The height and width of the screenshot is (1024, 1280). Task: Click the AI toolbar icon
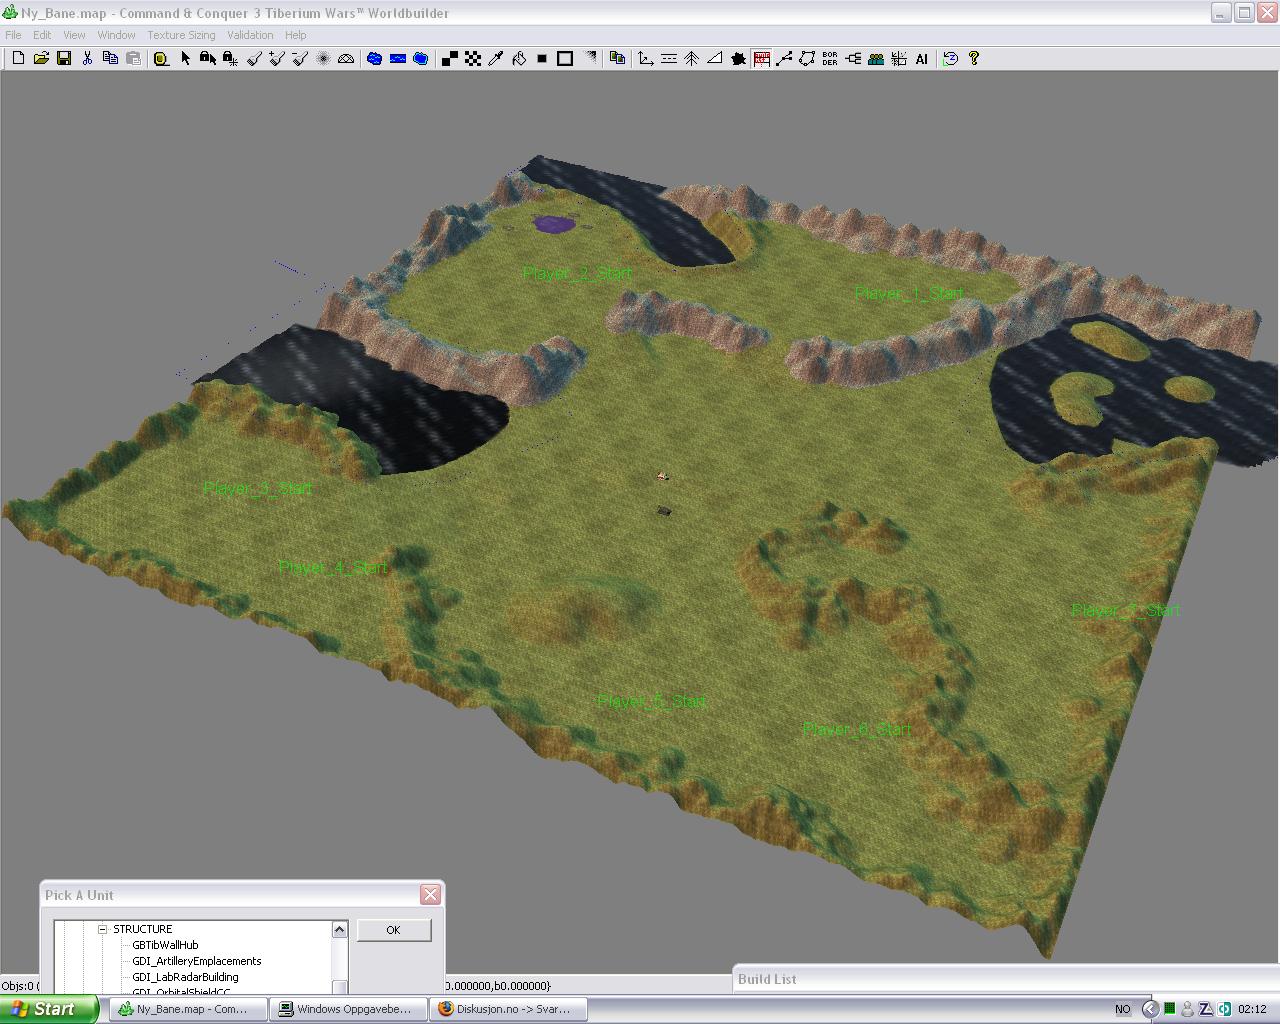922,59
